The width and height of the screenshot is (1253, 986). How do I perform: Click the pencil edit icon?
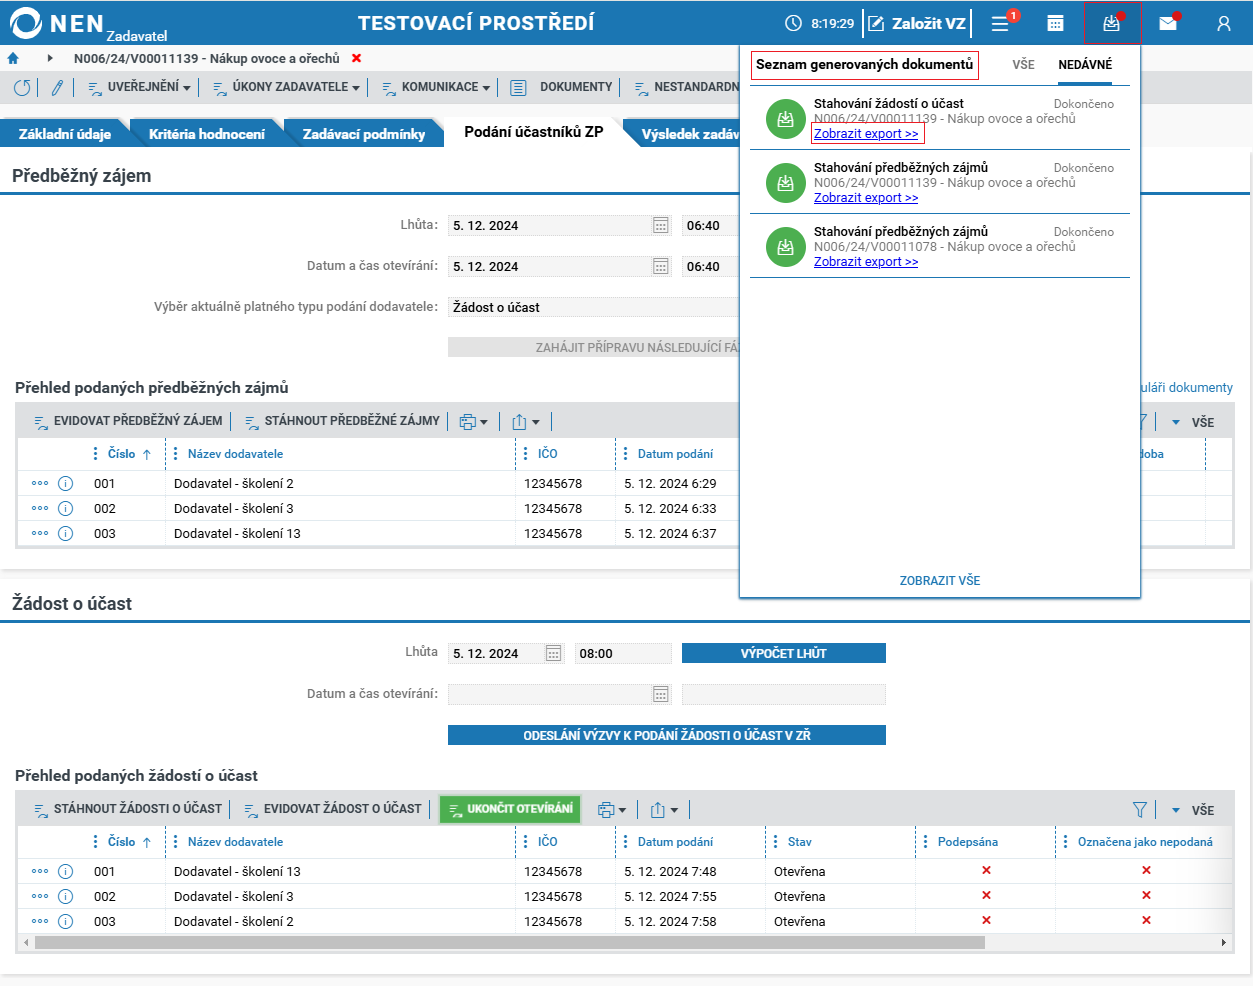(57, 87)
